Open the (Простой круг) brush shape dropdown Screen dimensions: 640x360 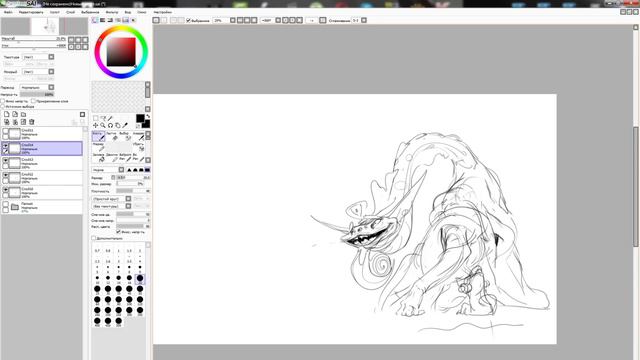(x=112, y=199)
